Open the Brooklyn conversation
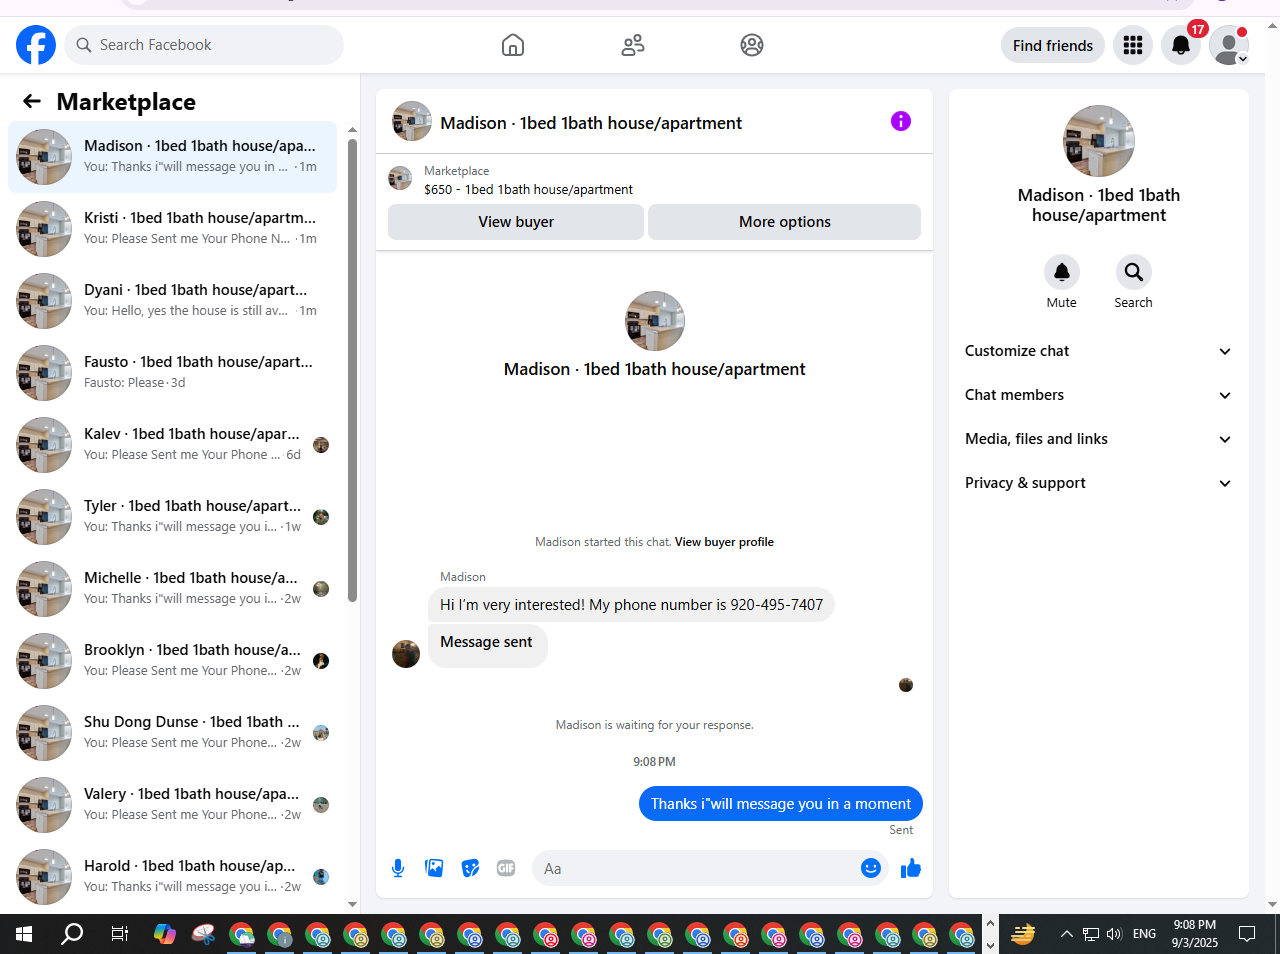 172,661
